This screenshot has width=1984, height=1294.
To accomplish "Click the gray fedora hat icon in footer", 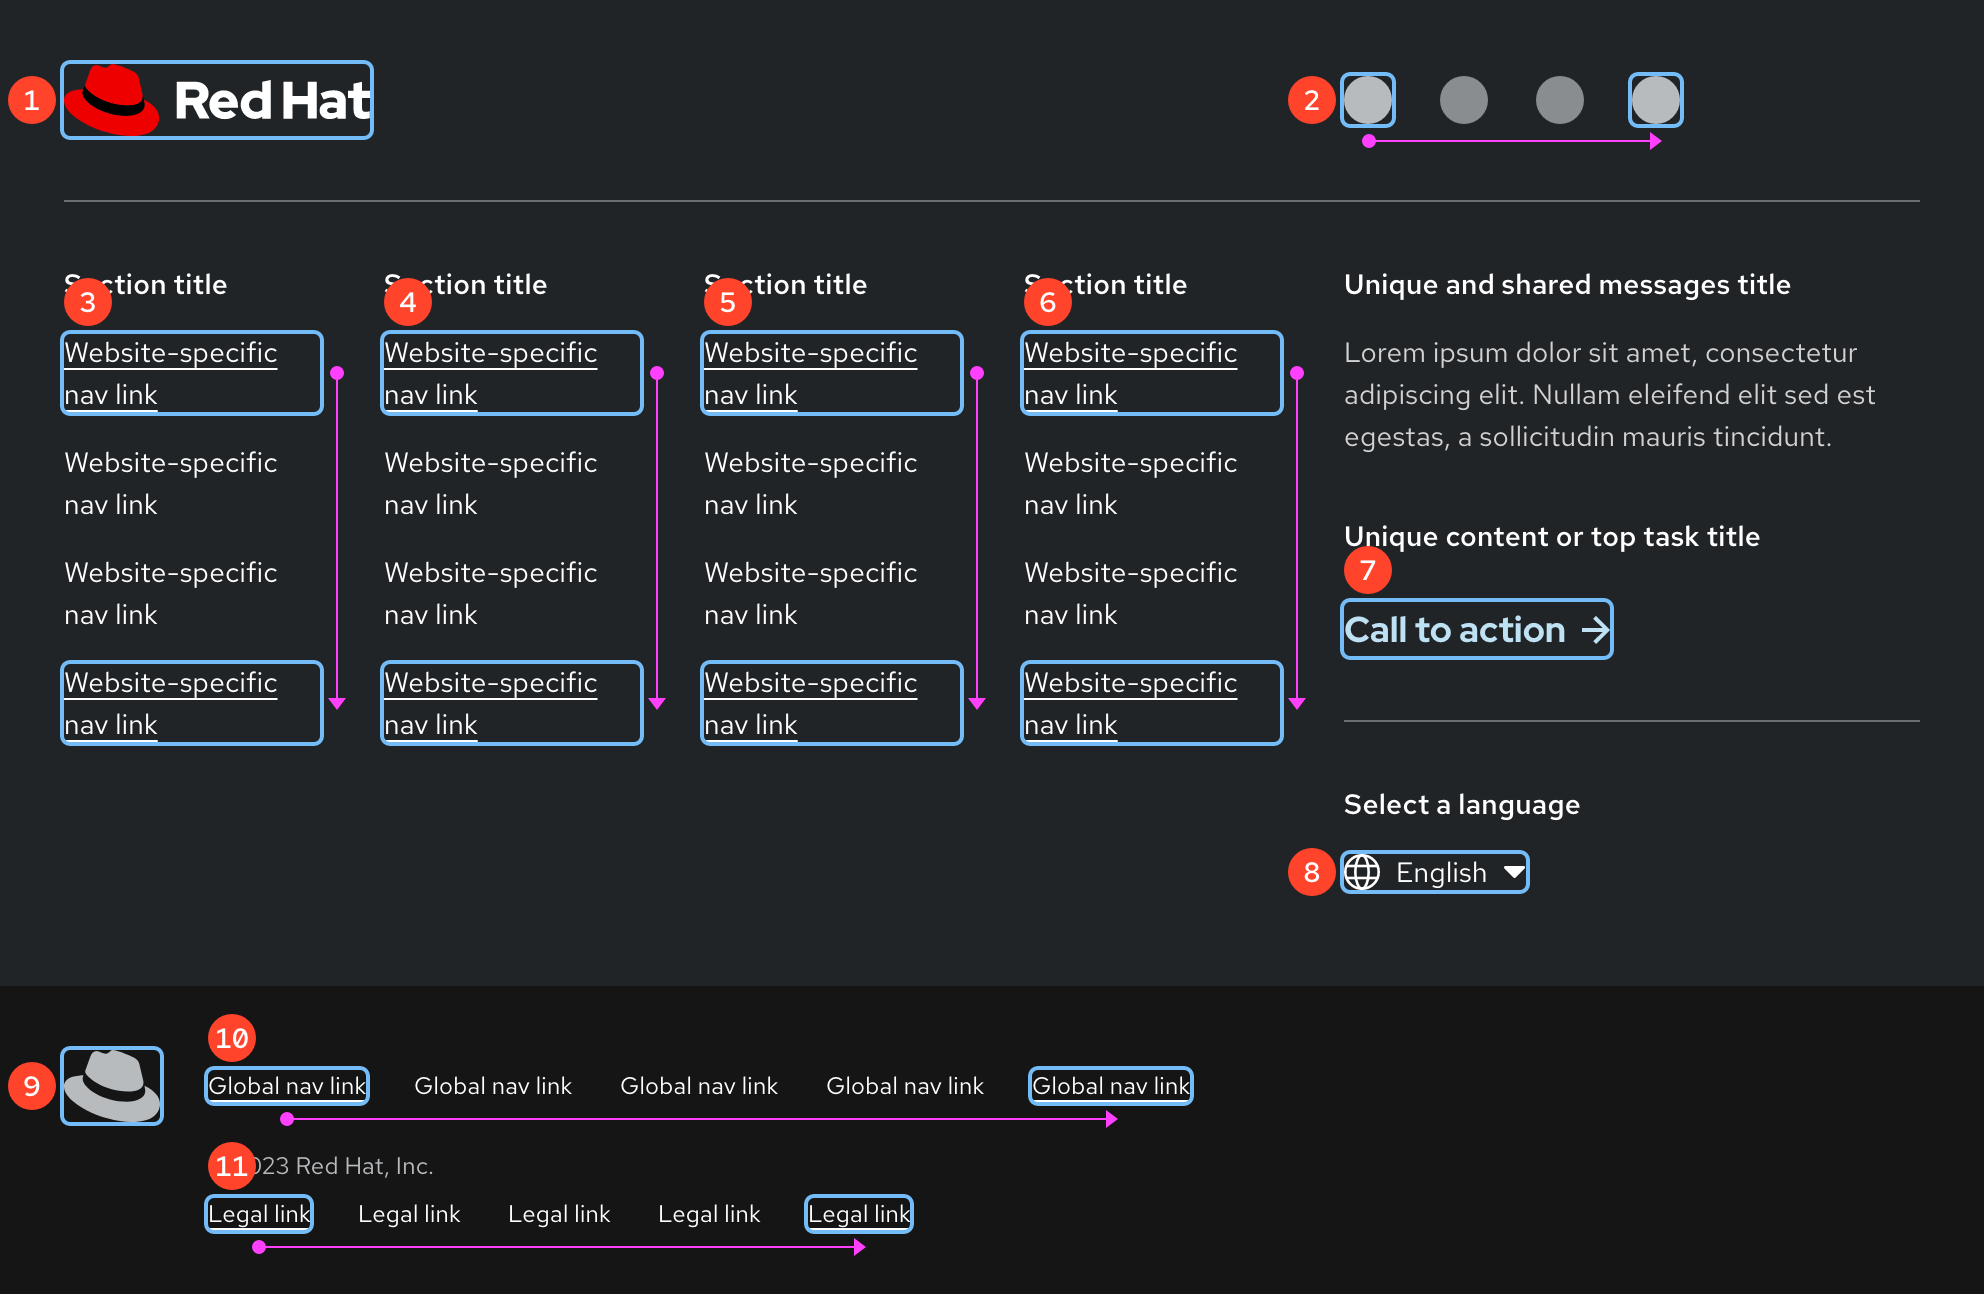I will coord(111,1086).
